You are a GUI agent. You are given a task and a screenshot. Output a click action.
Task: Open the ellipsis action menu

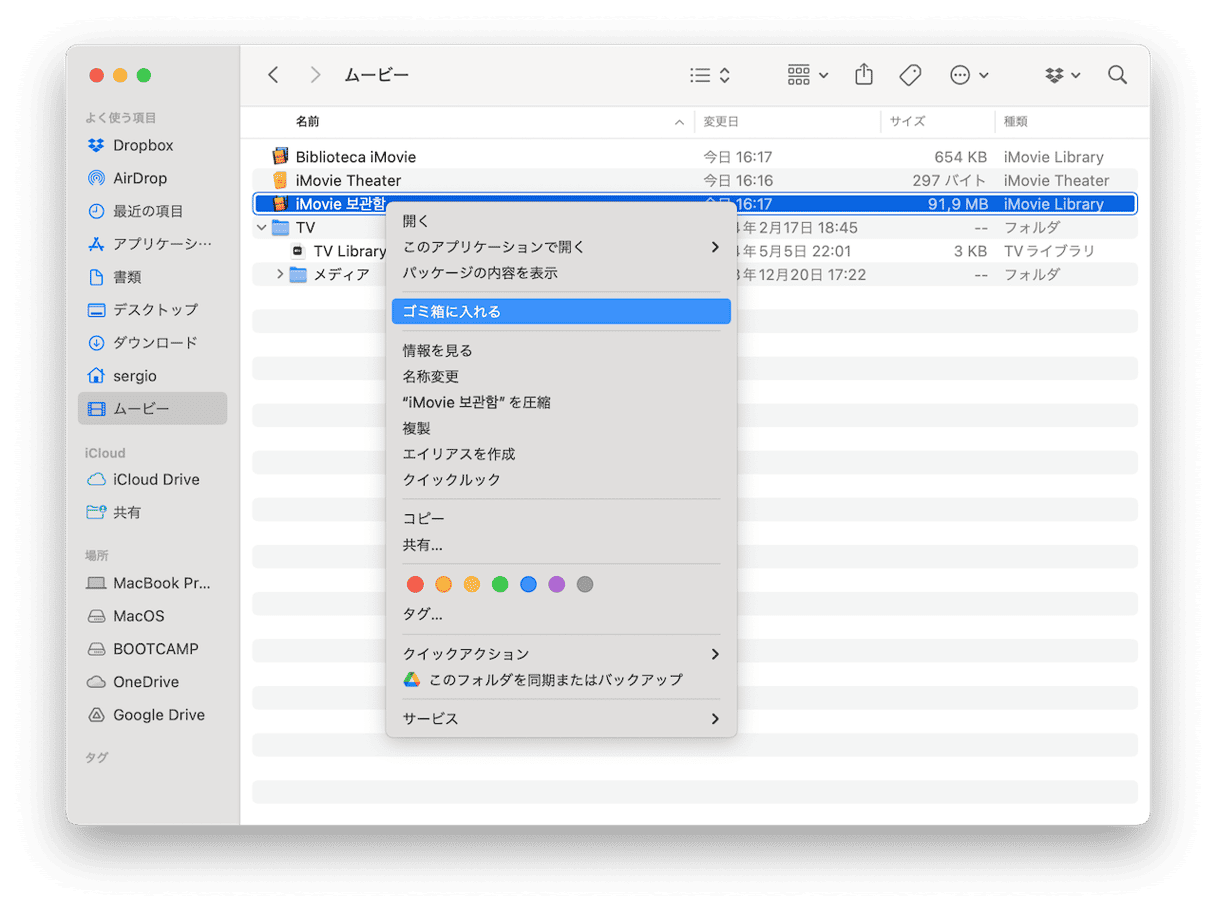coord(969,75)
